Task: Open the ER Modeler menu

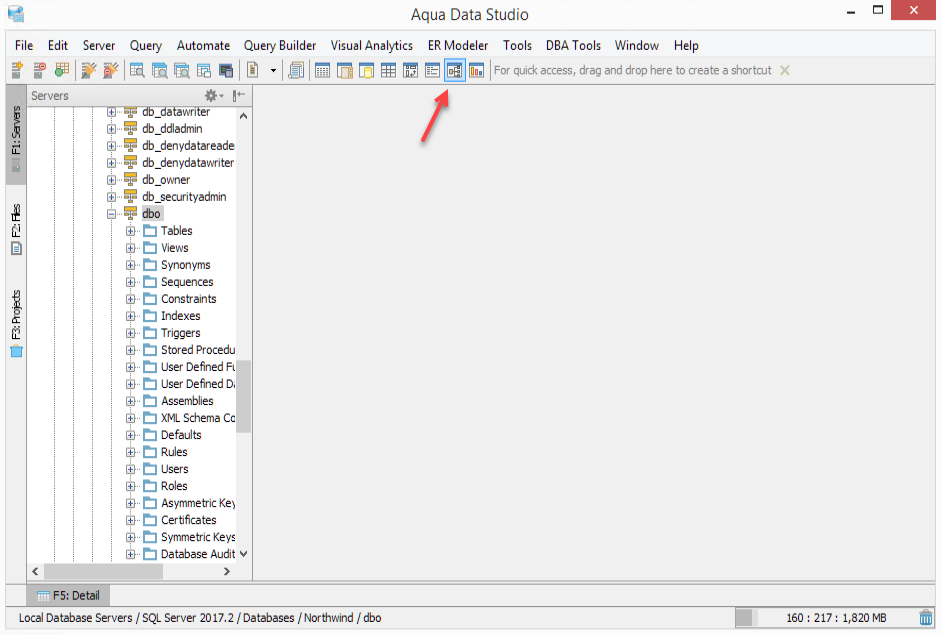Action: click(x=458, y=46)
